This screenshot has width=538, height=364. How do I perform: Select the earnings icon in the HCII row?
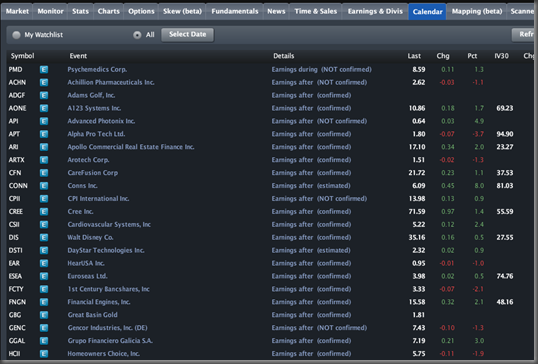[x=44, y=354]
